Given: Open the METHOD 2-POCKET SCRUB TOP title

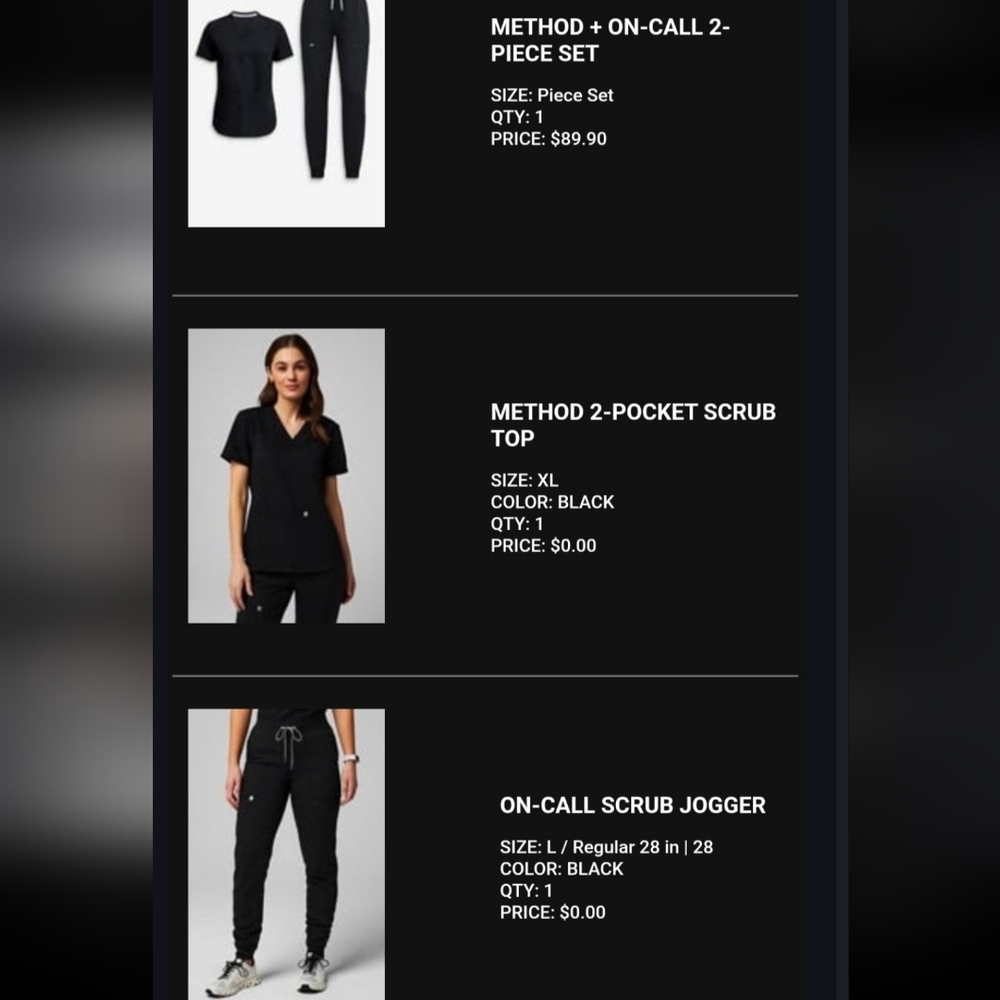Looking at the screenshot, I should coord(633,425).
